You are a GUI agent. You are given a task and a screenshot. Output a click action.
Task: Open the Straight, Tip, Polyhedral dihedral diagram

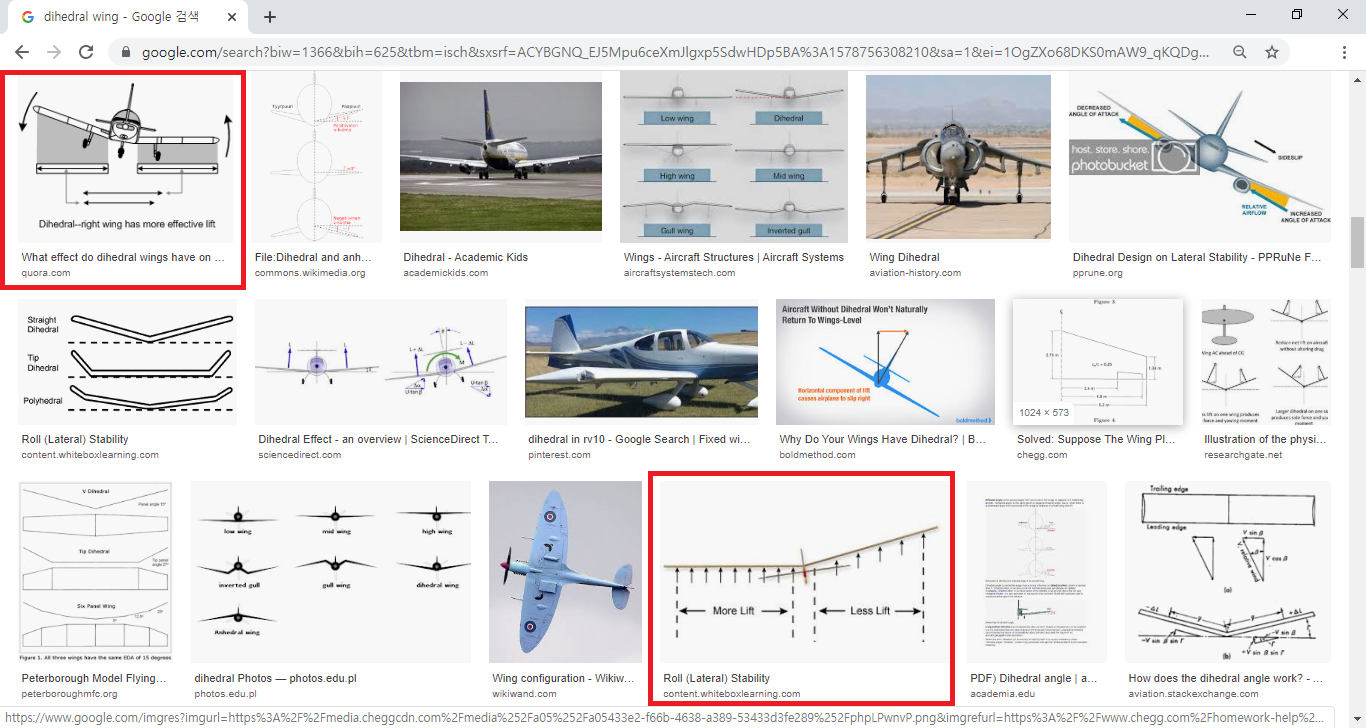coord(127,362)
